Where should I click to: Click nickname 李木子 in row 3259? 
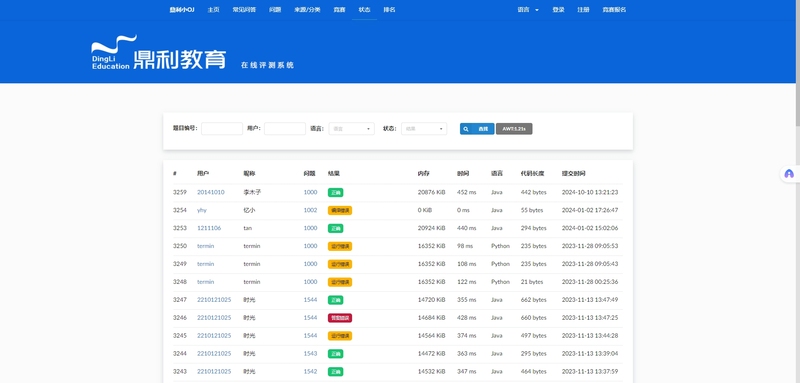(x=252, y=192)
